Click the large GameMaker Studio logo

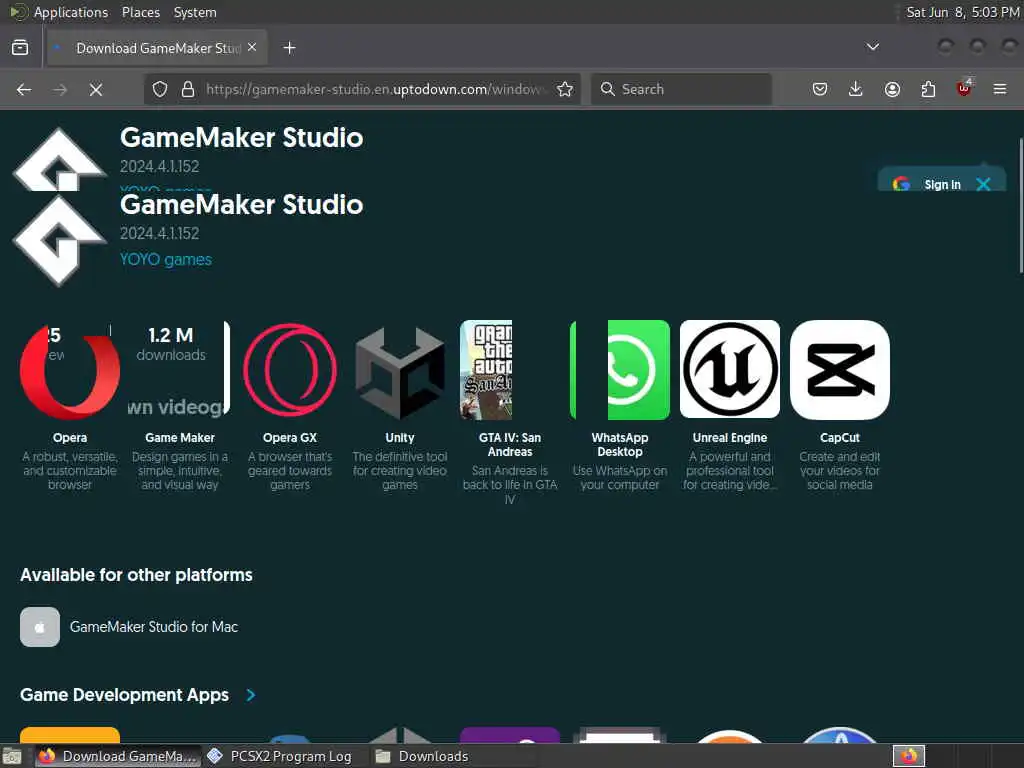tap(59, 241)
